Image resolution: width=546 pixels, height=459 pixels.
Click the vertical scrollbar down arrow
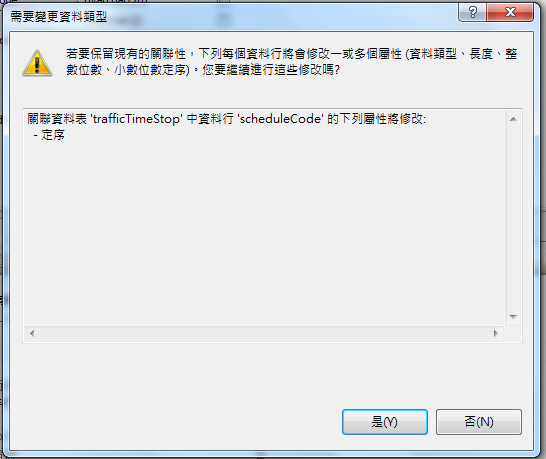[x=513, y=317]
